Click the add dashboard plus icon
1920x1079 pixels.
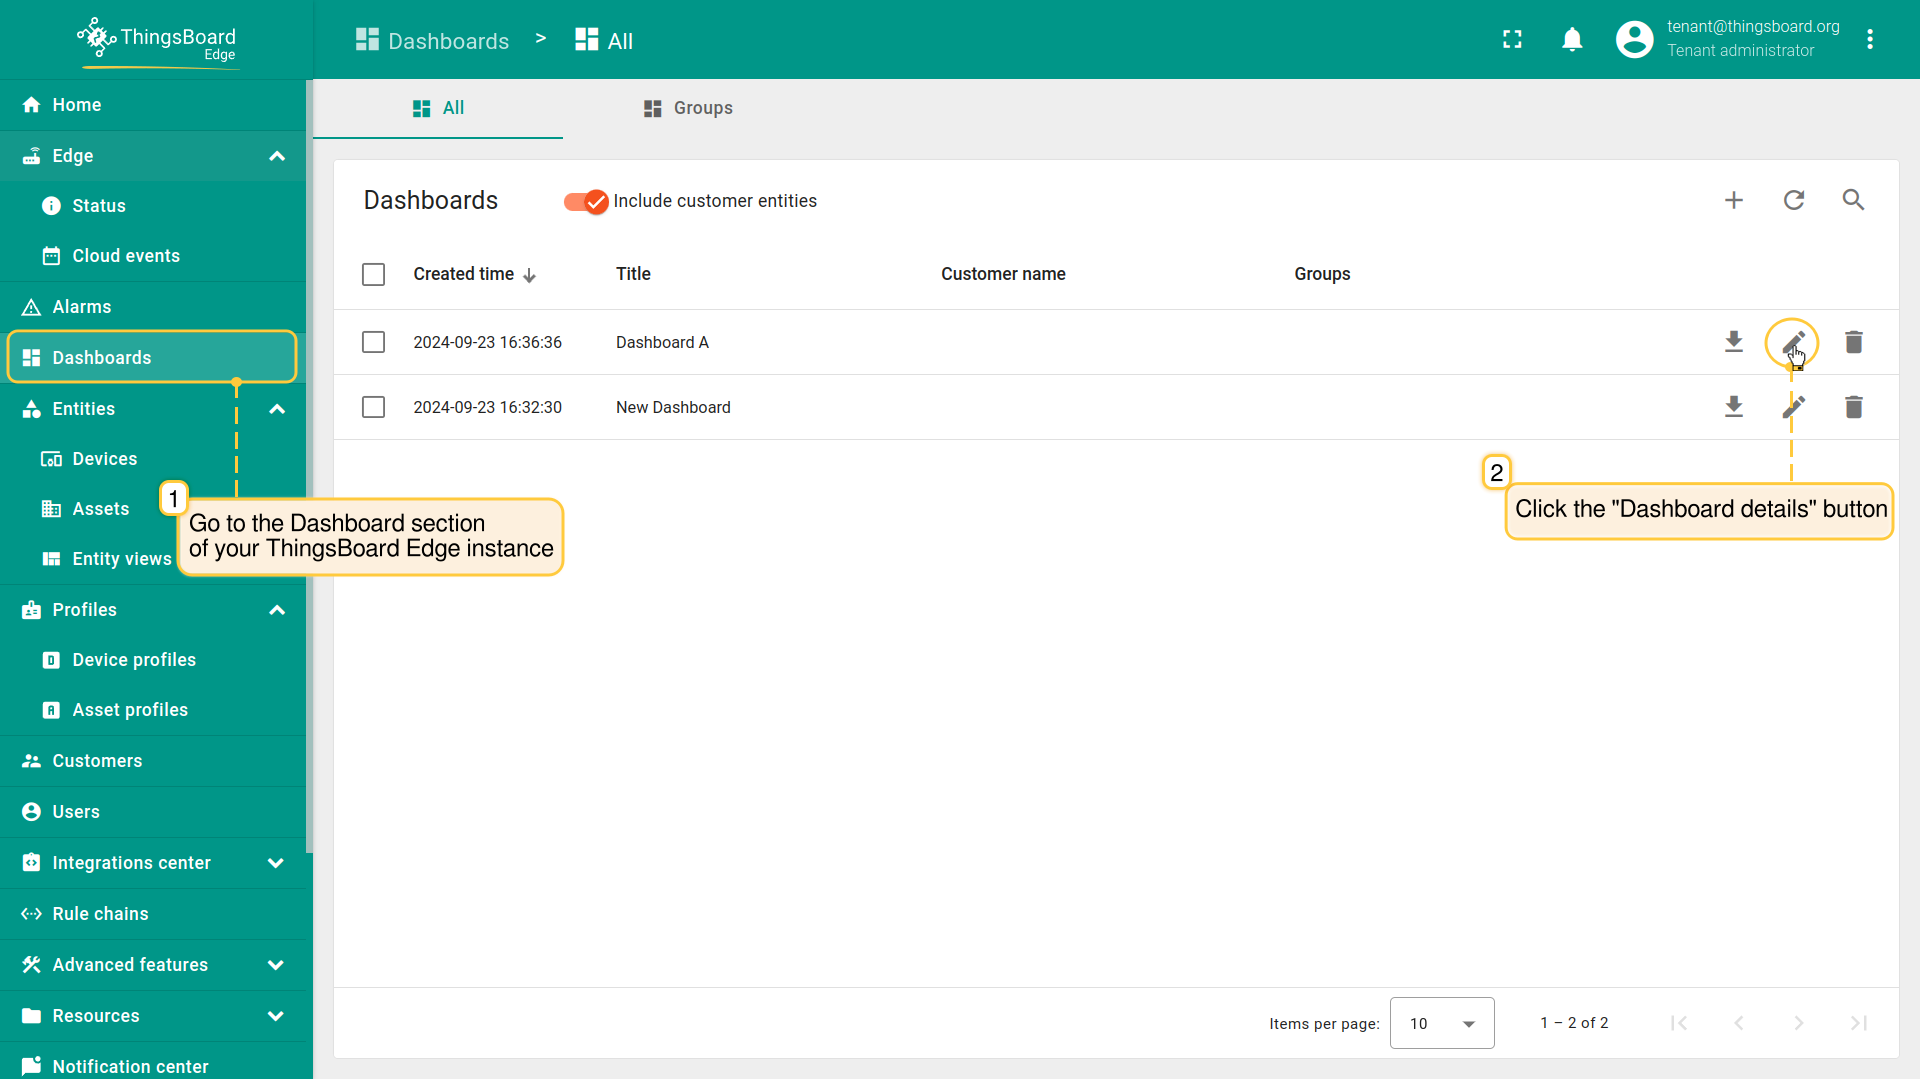pyautogui.click(x=1733, y=200)
